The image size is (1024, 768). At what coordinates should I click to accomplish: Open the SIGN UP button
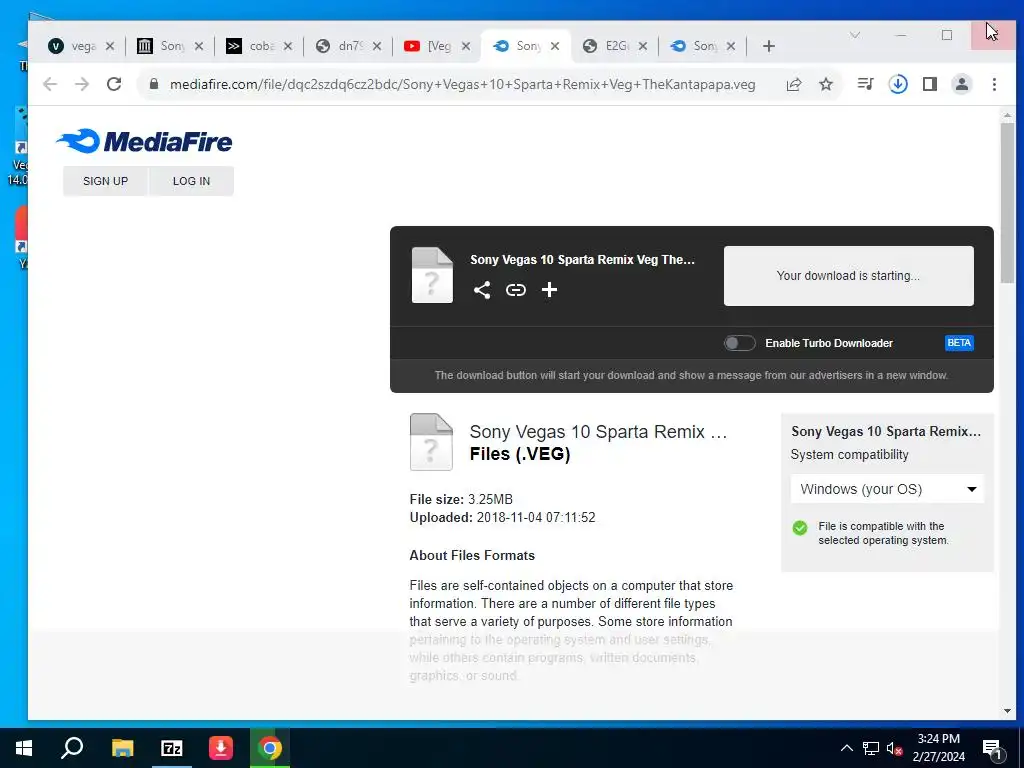(105, 181)
